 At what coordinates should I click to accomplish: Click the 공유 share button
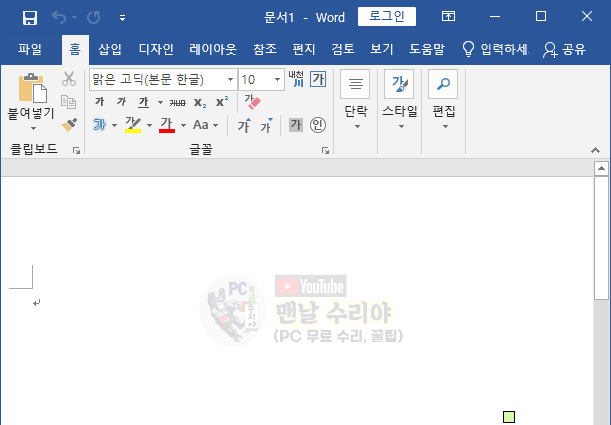tap(564, 49)
